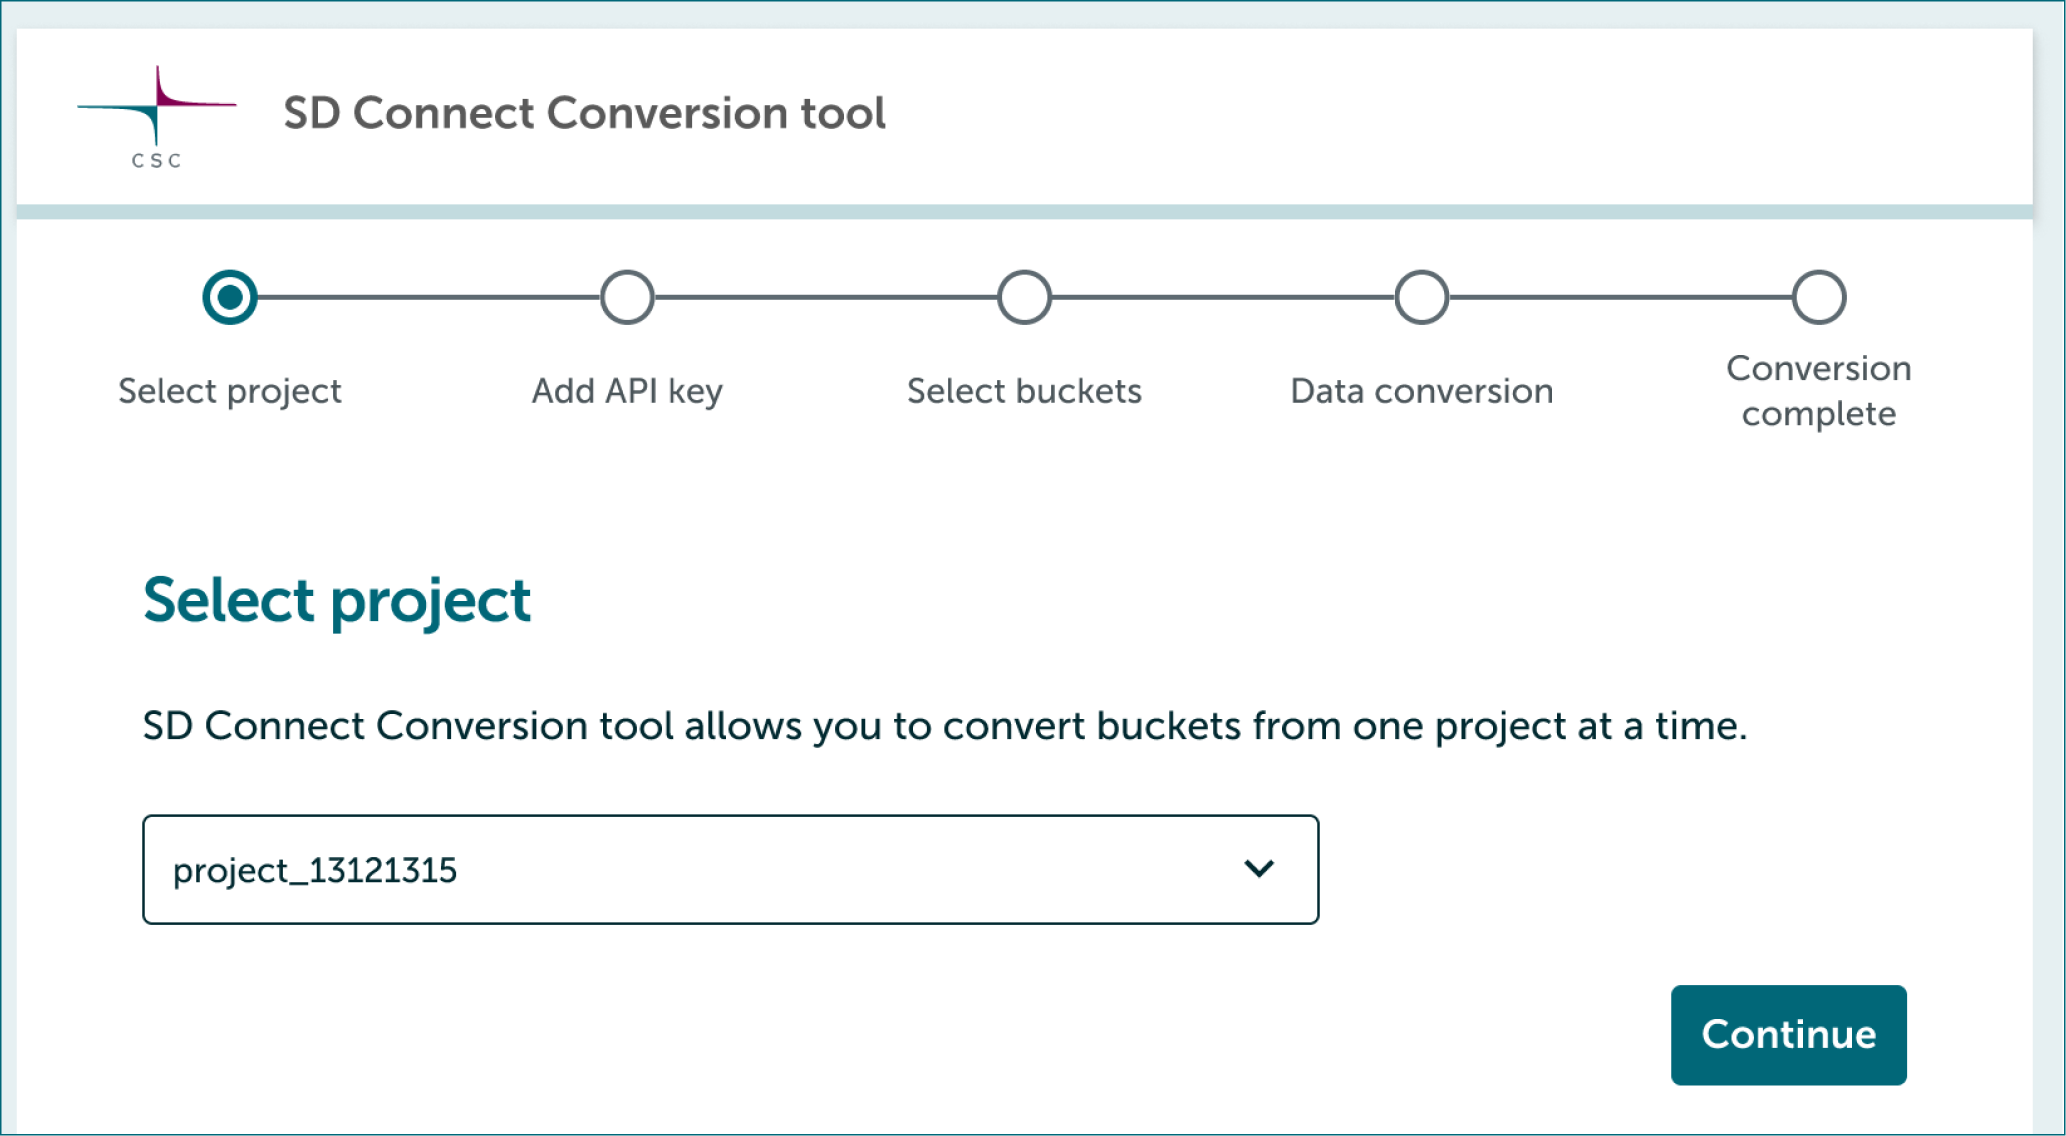
Task: Click the Conversion complete step circle
Action: (x=1818, y=296)
